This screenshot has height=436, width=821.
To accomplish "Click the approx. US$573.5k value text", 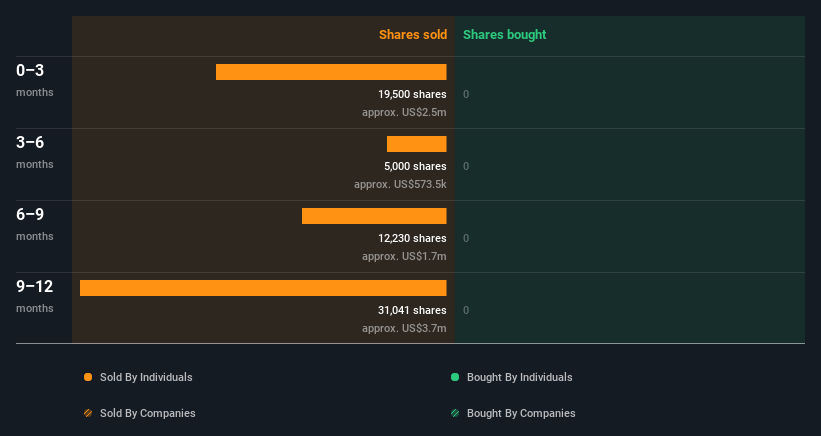I will 400,184.
